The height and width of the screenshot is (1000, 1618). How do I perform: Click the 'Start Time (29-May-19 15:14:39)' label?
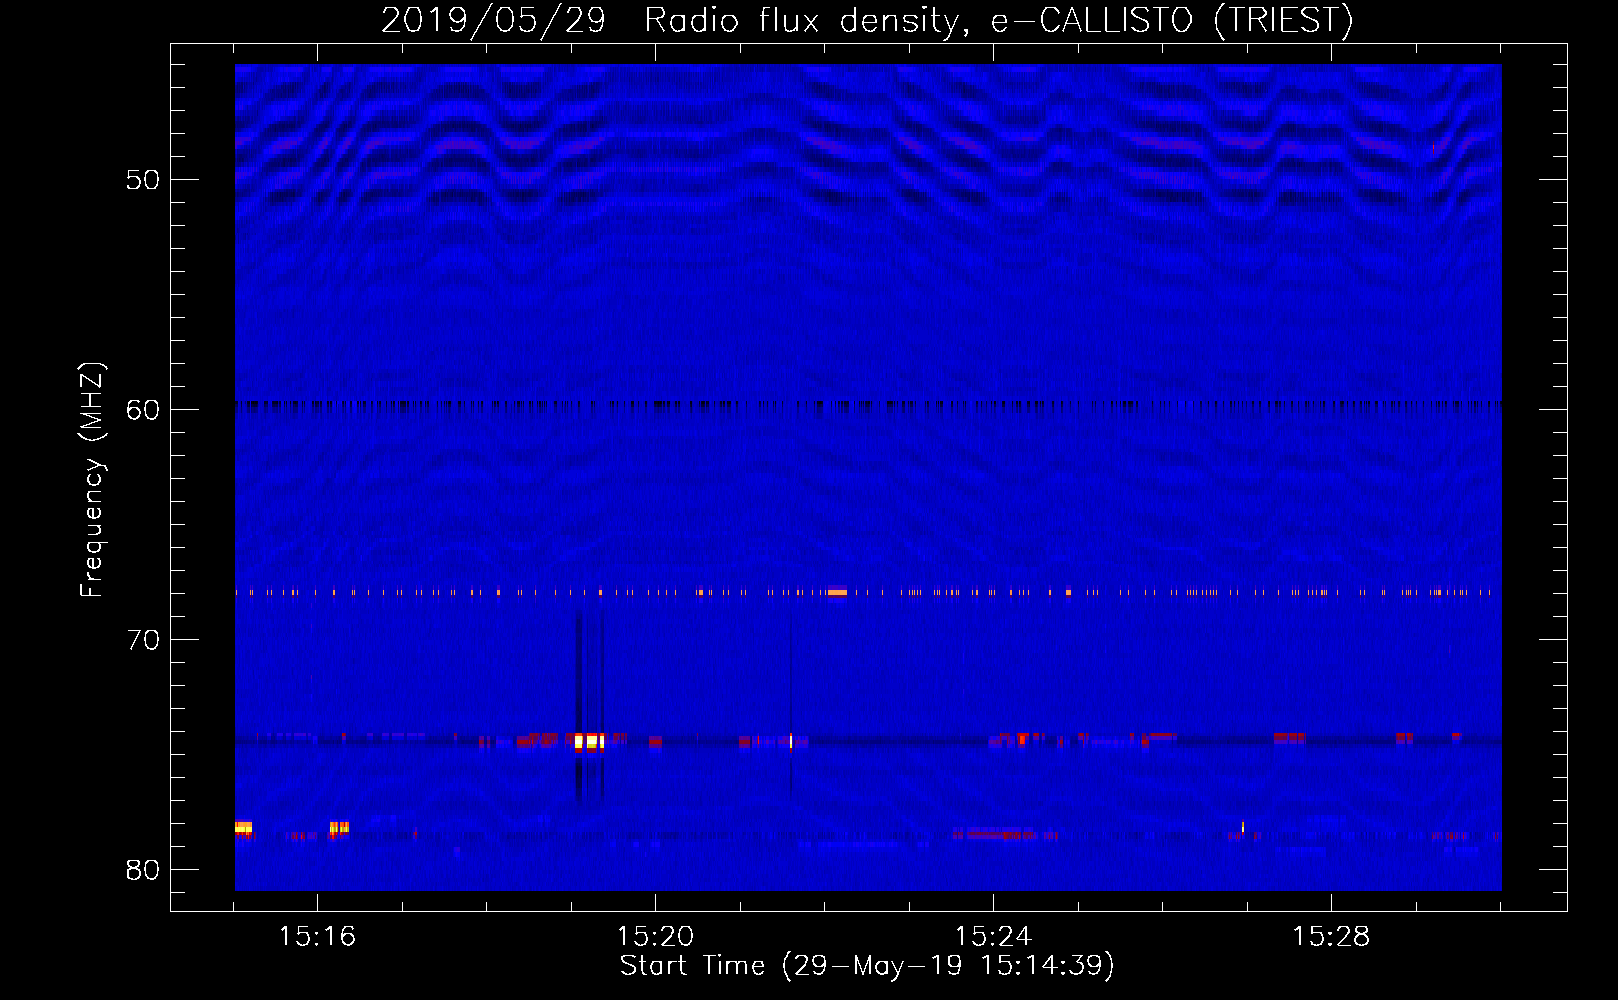click(867, 966)
